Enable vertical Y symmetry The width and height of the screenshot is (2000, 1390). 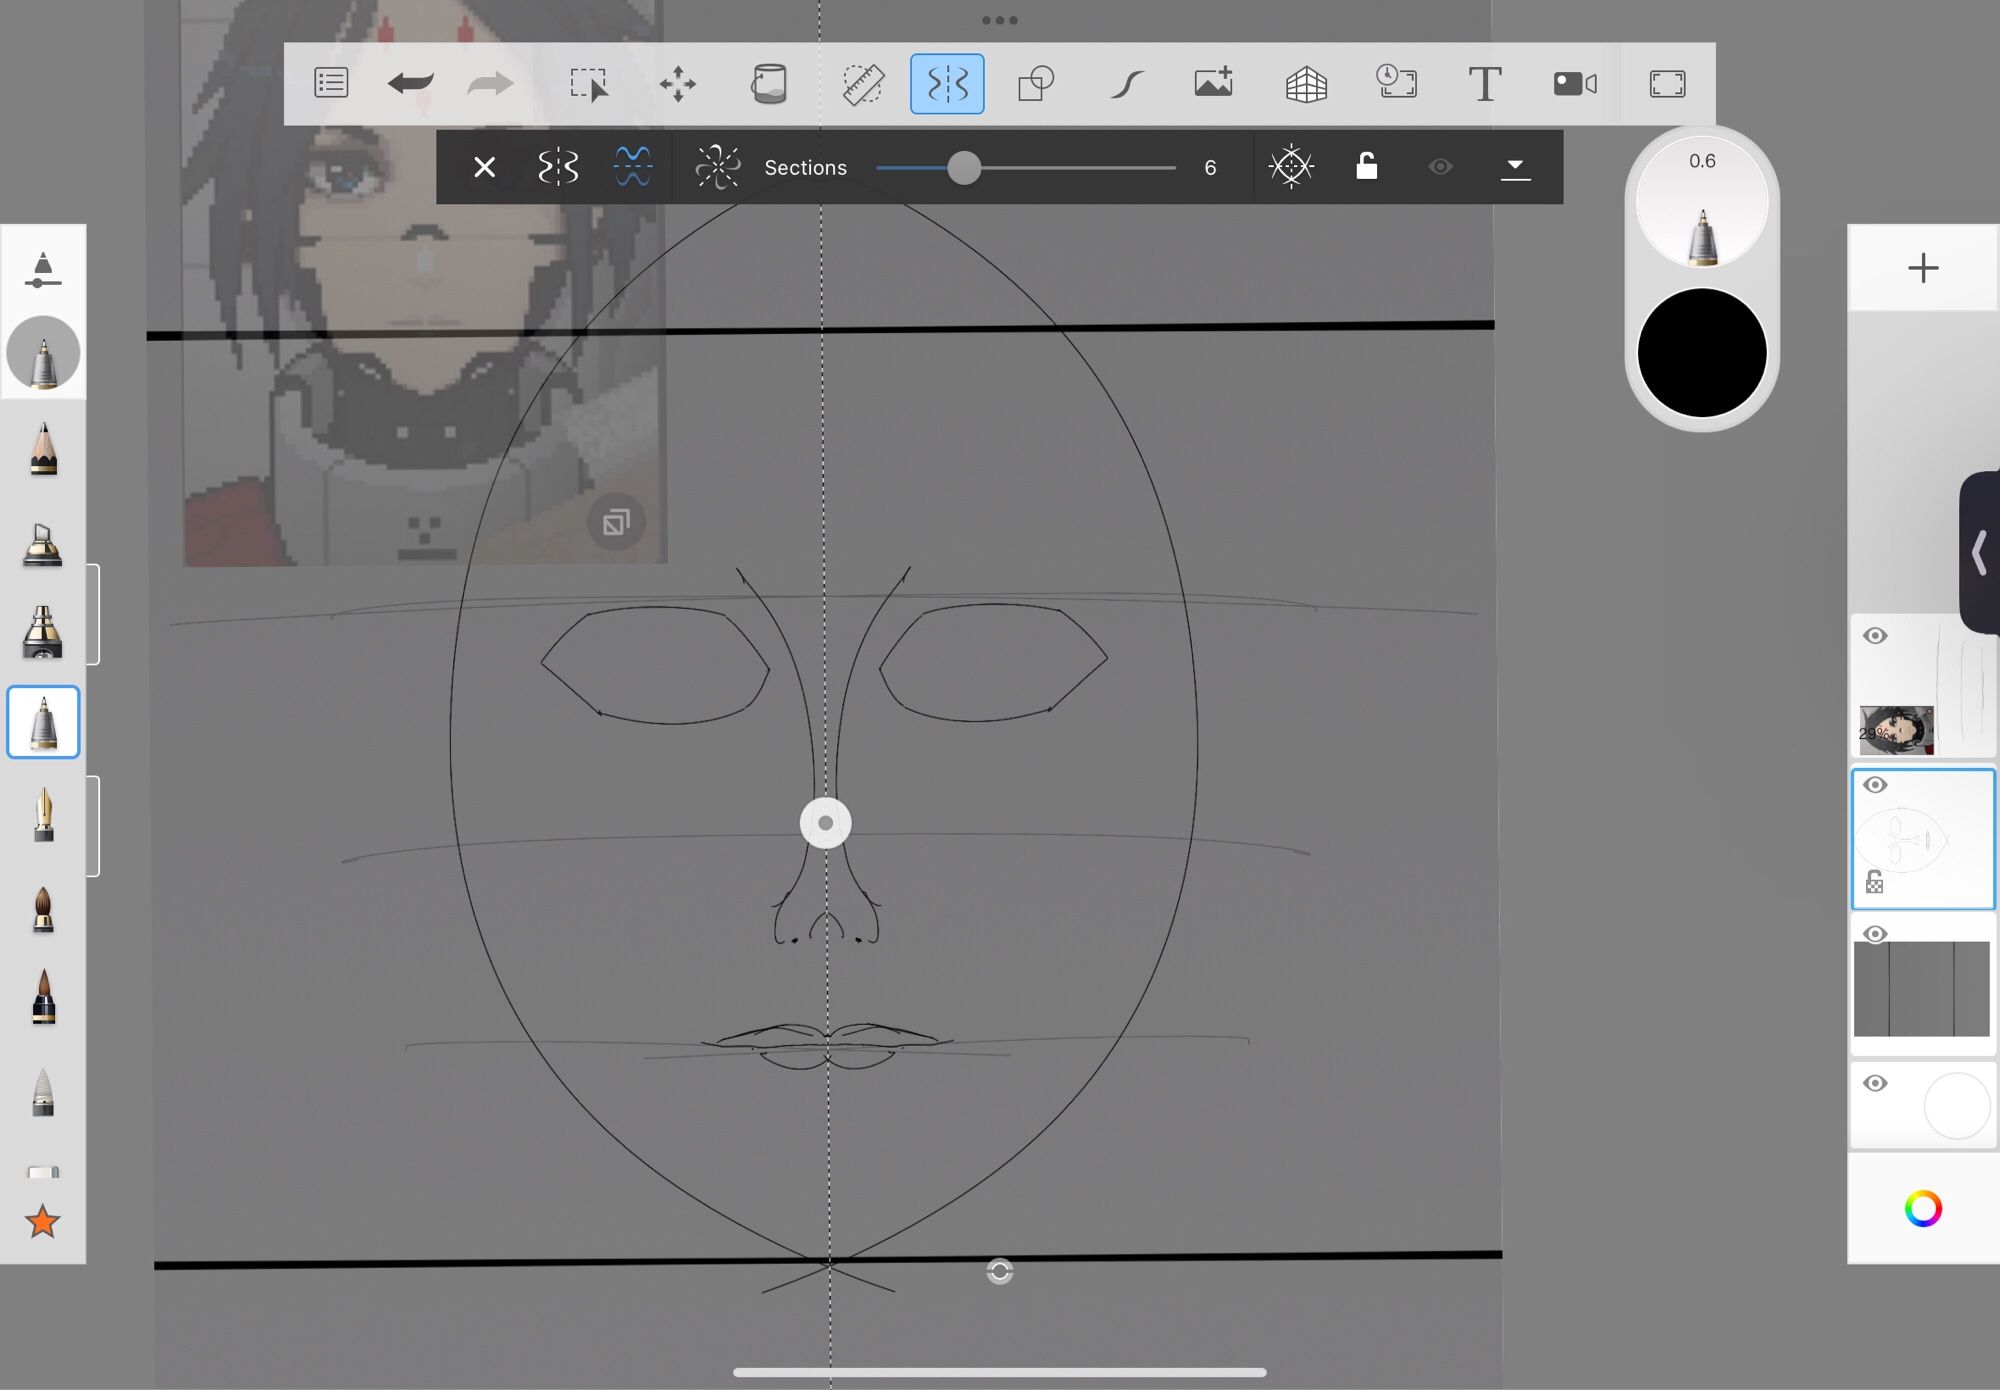coord(558,167)
